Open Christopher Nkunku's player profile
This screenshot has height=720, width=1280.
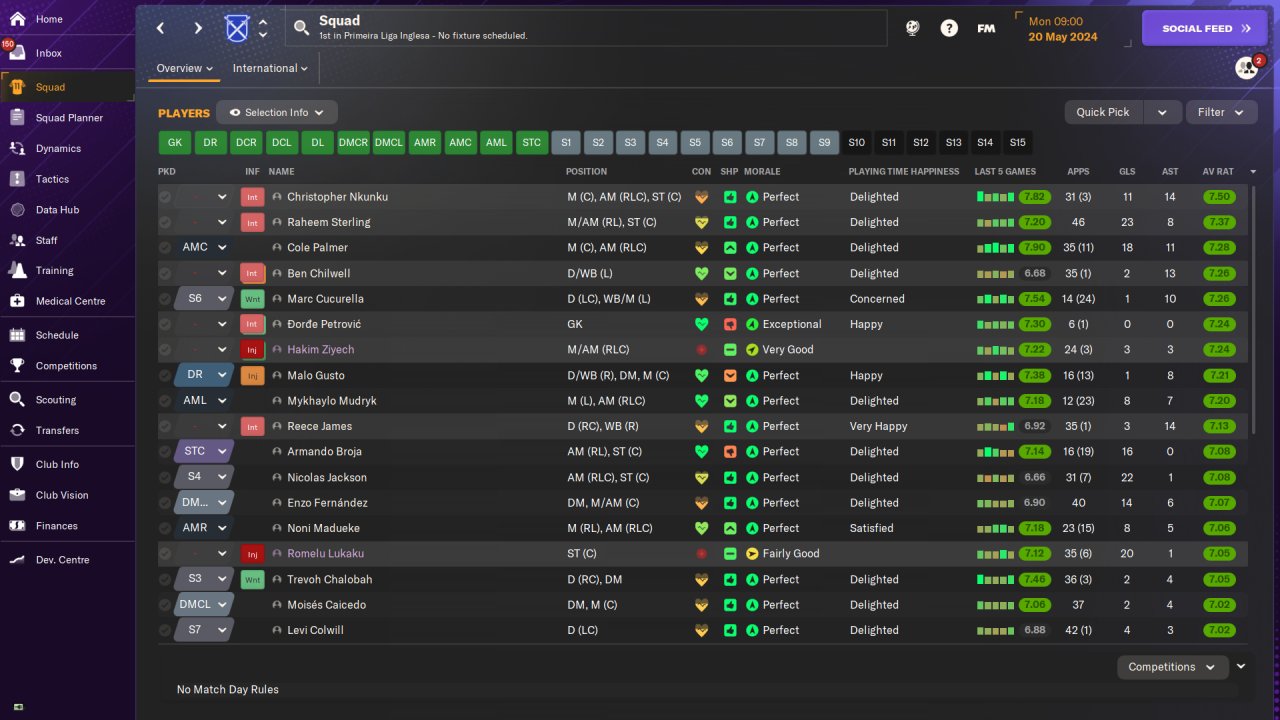[x=337, y=197]
